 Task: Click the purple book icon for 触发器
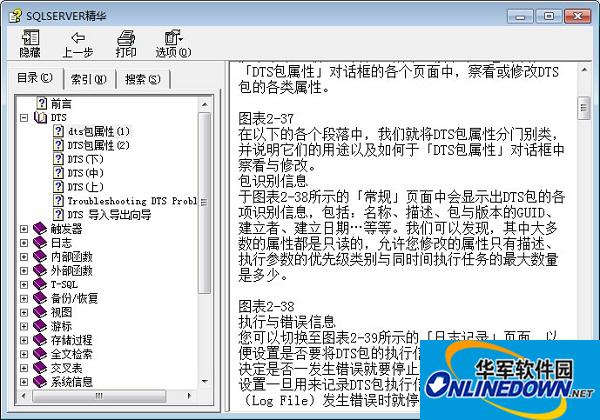tap(40, 228)
